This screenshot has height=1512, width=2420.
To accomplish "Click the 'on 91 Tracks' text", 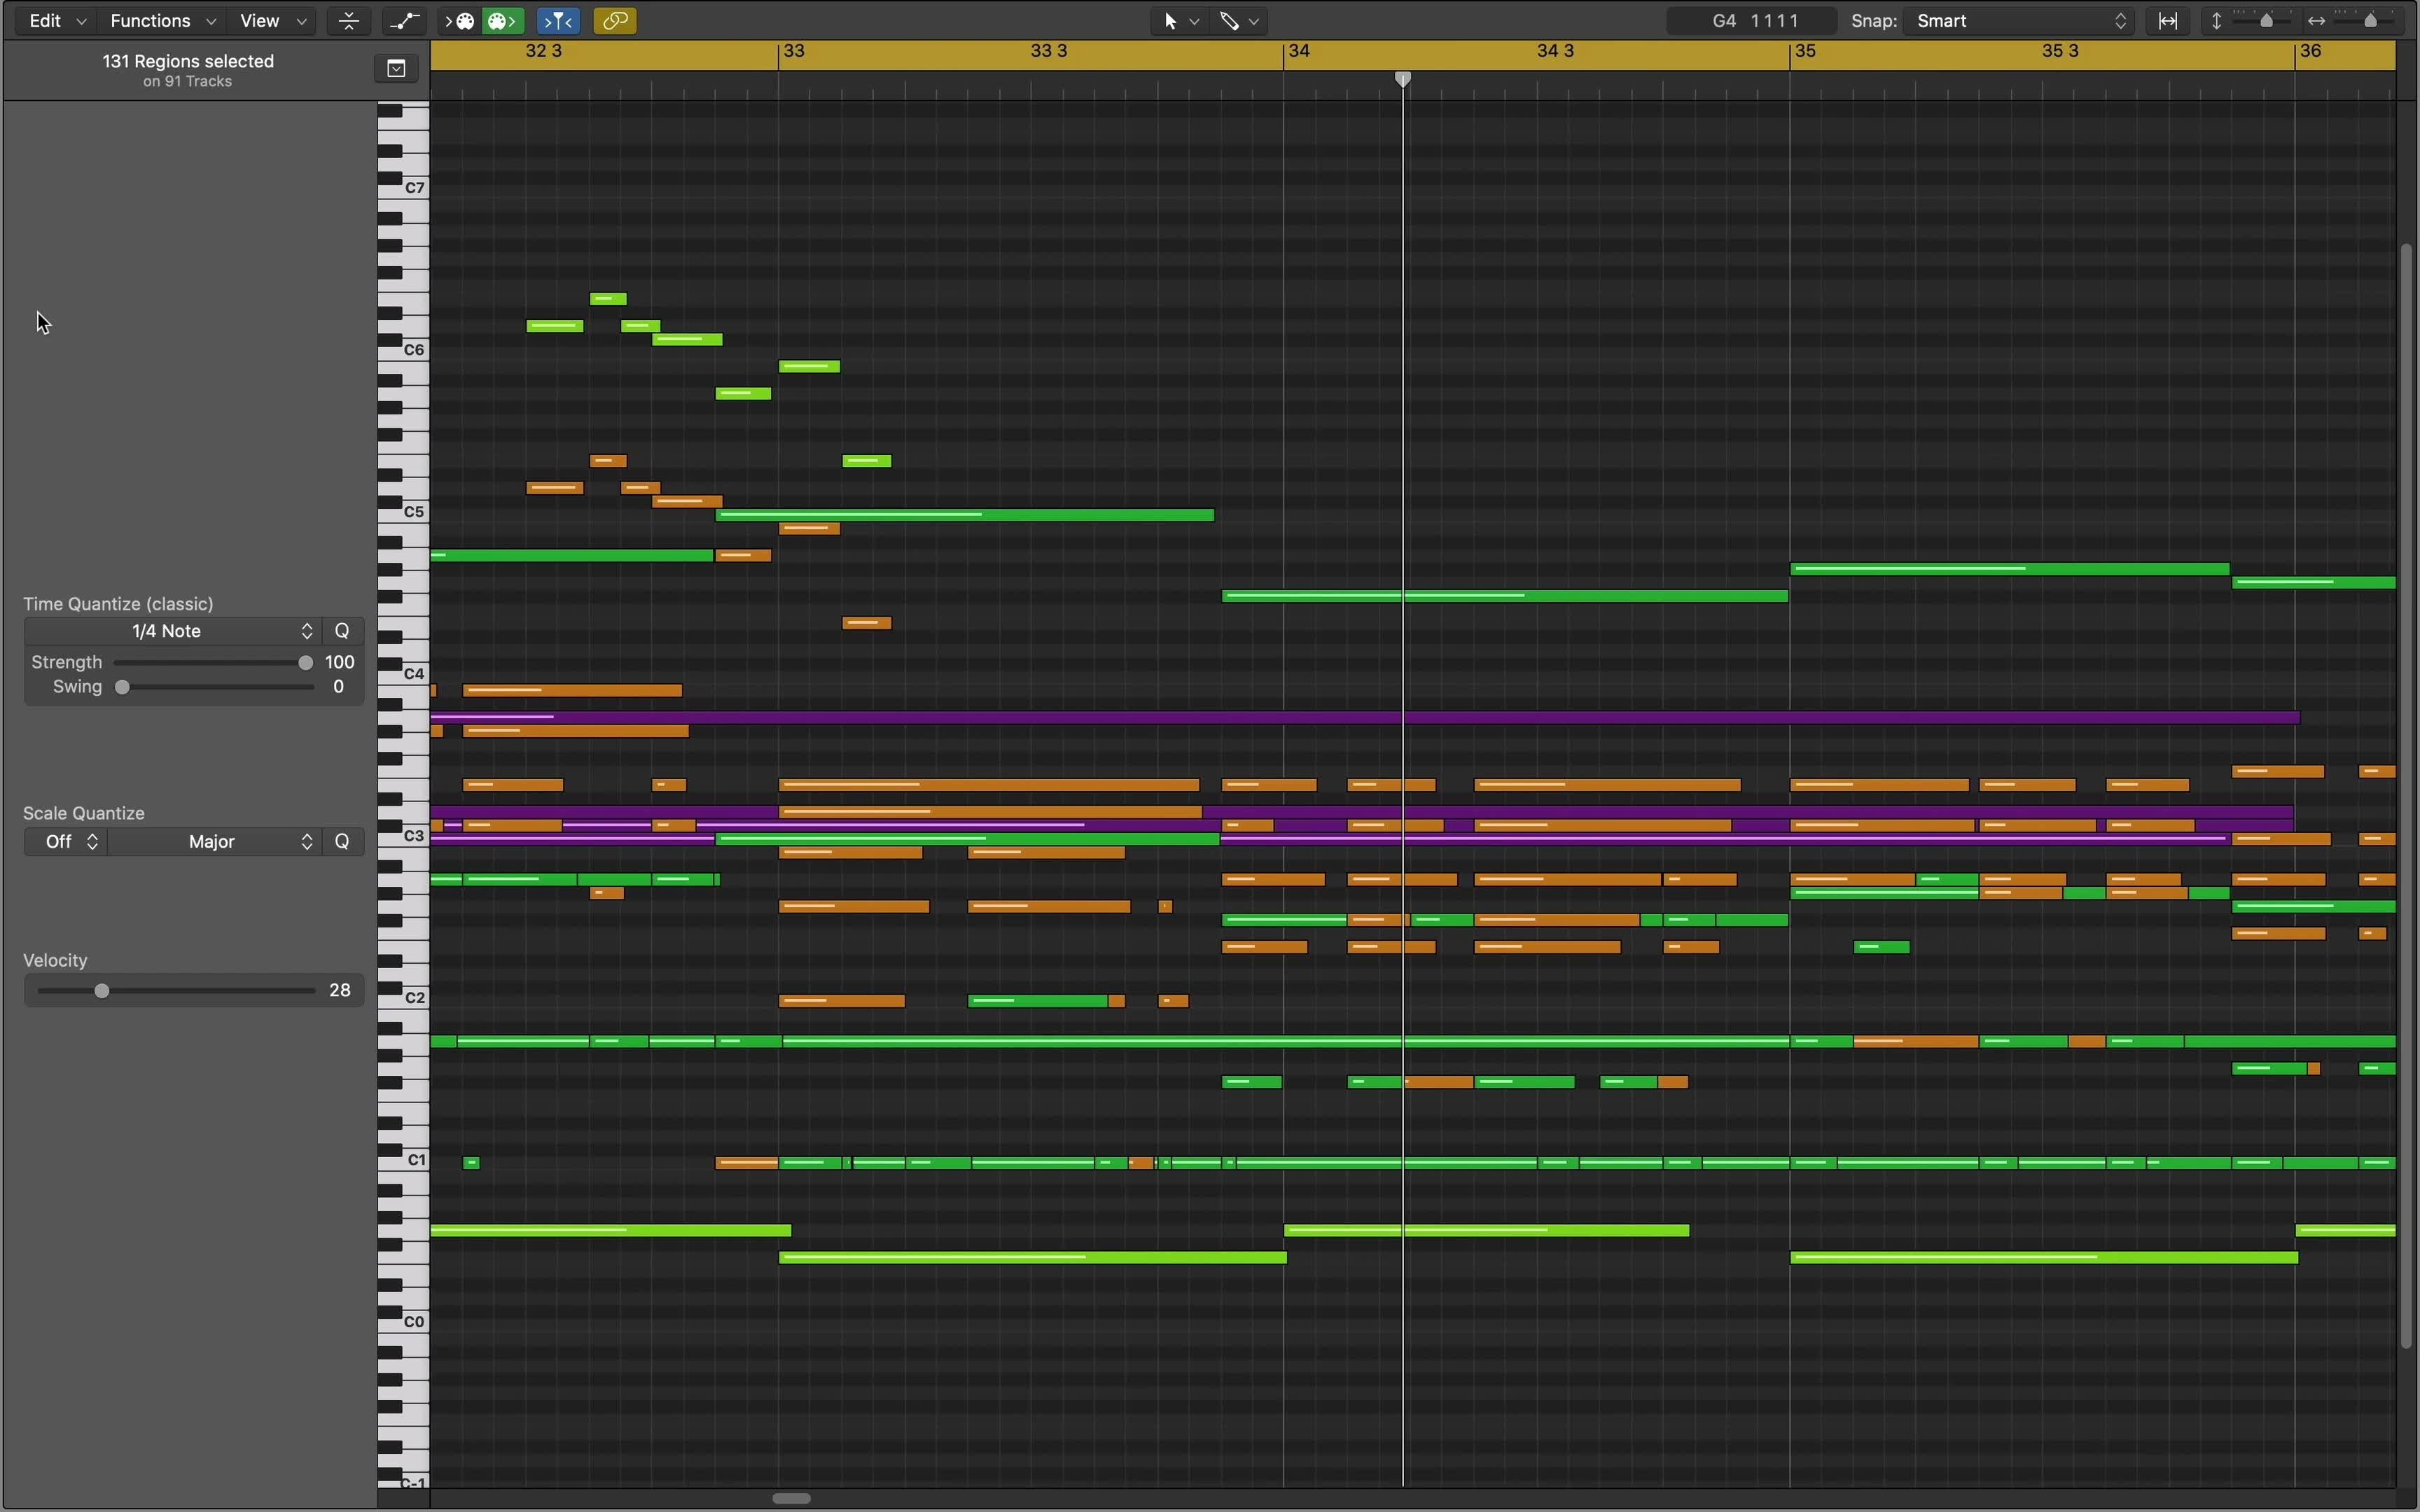I will [x=188, y=82].
